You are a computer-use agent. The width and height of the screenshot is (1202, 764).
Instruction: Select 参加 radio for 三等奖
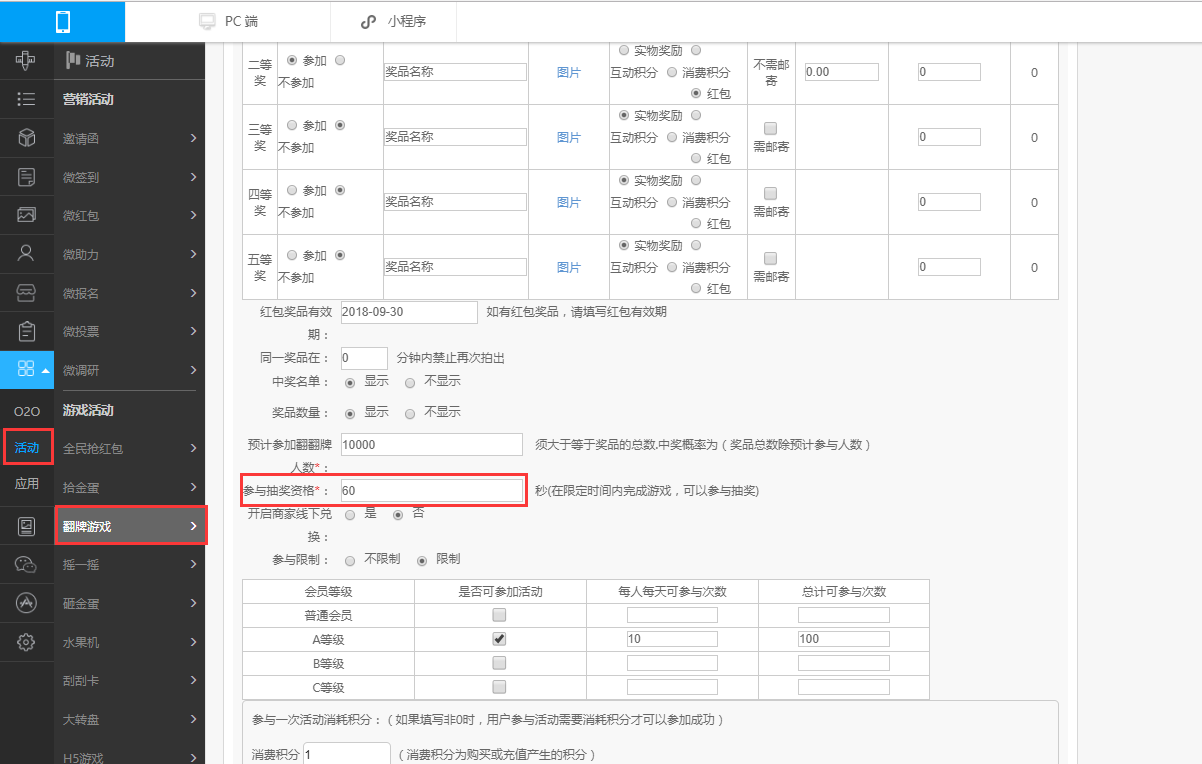(292, 125)
